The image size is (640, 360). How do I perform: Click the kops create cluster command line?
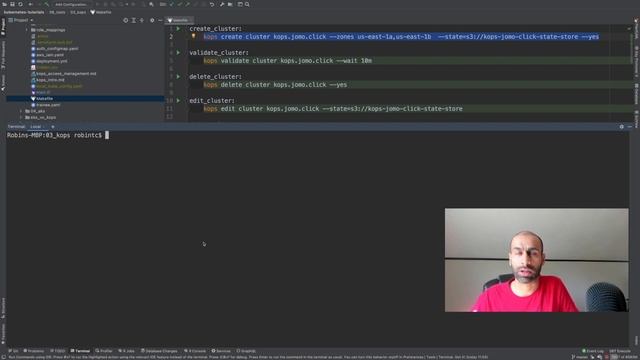[401, 37]
